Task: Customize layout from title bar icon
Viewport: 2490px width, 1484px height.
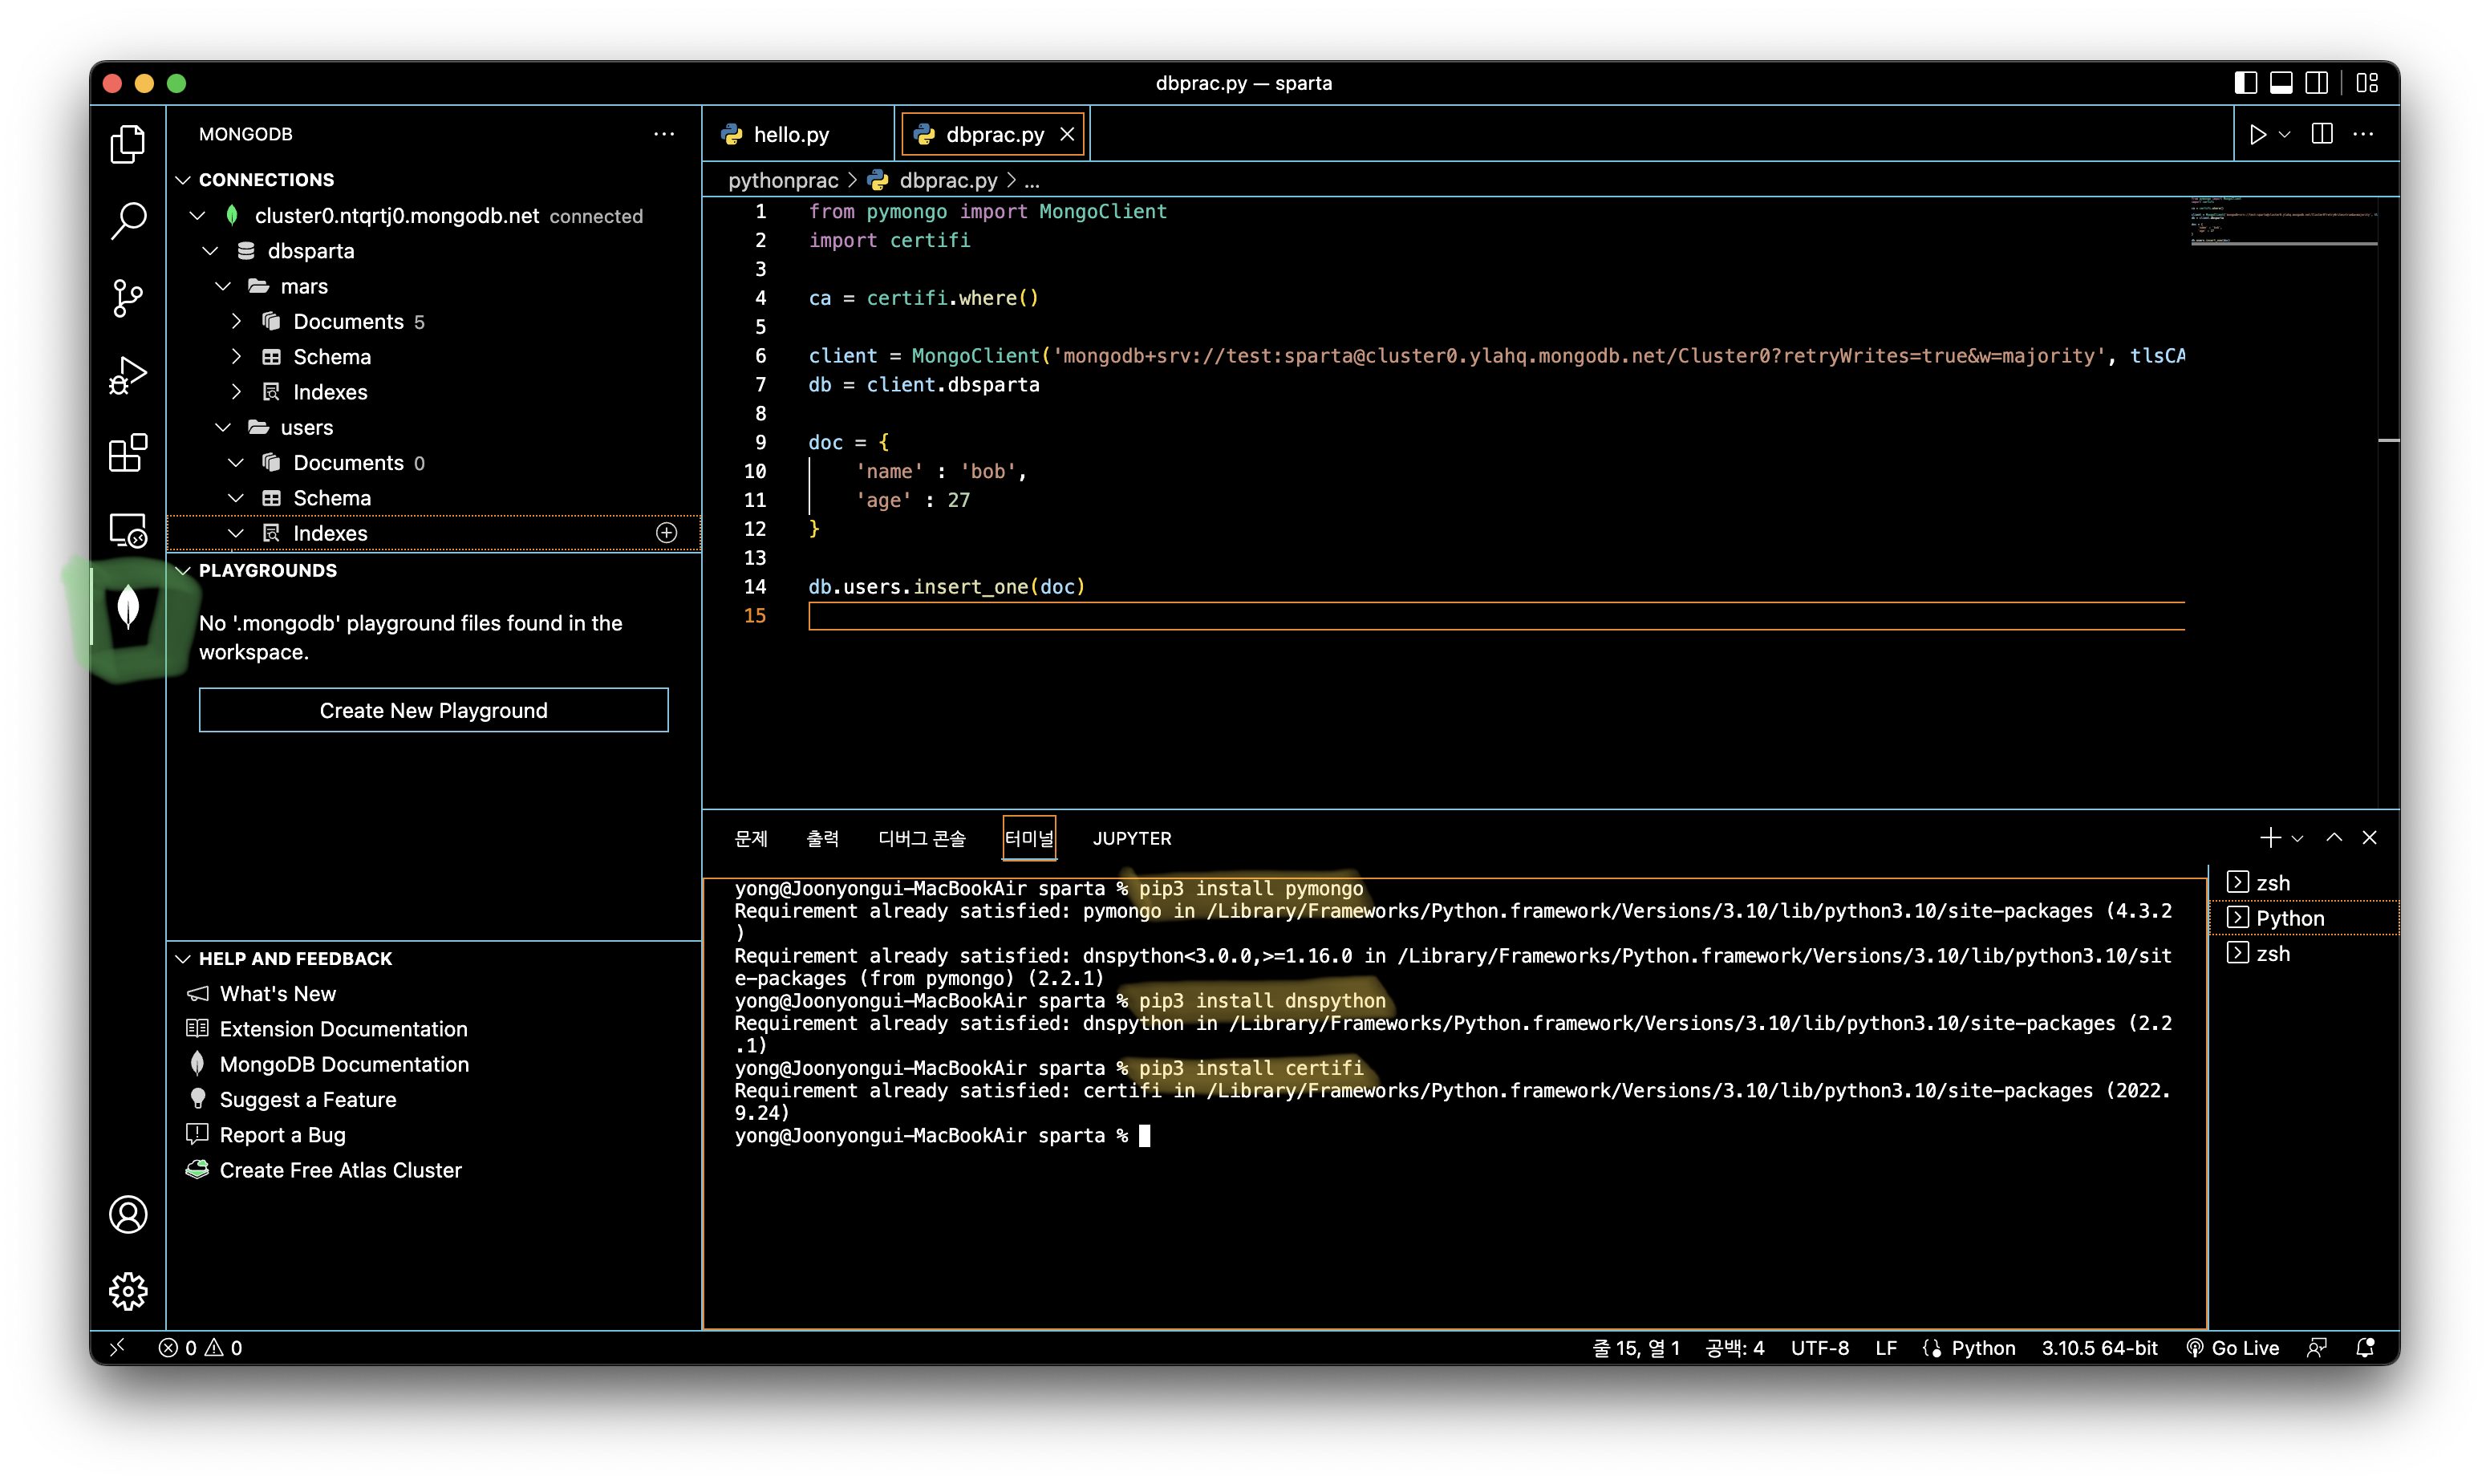Action: [2367, 83]
